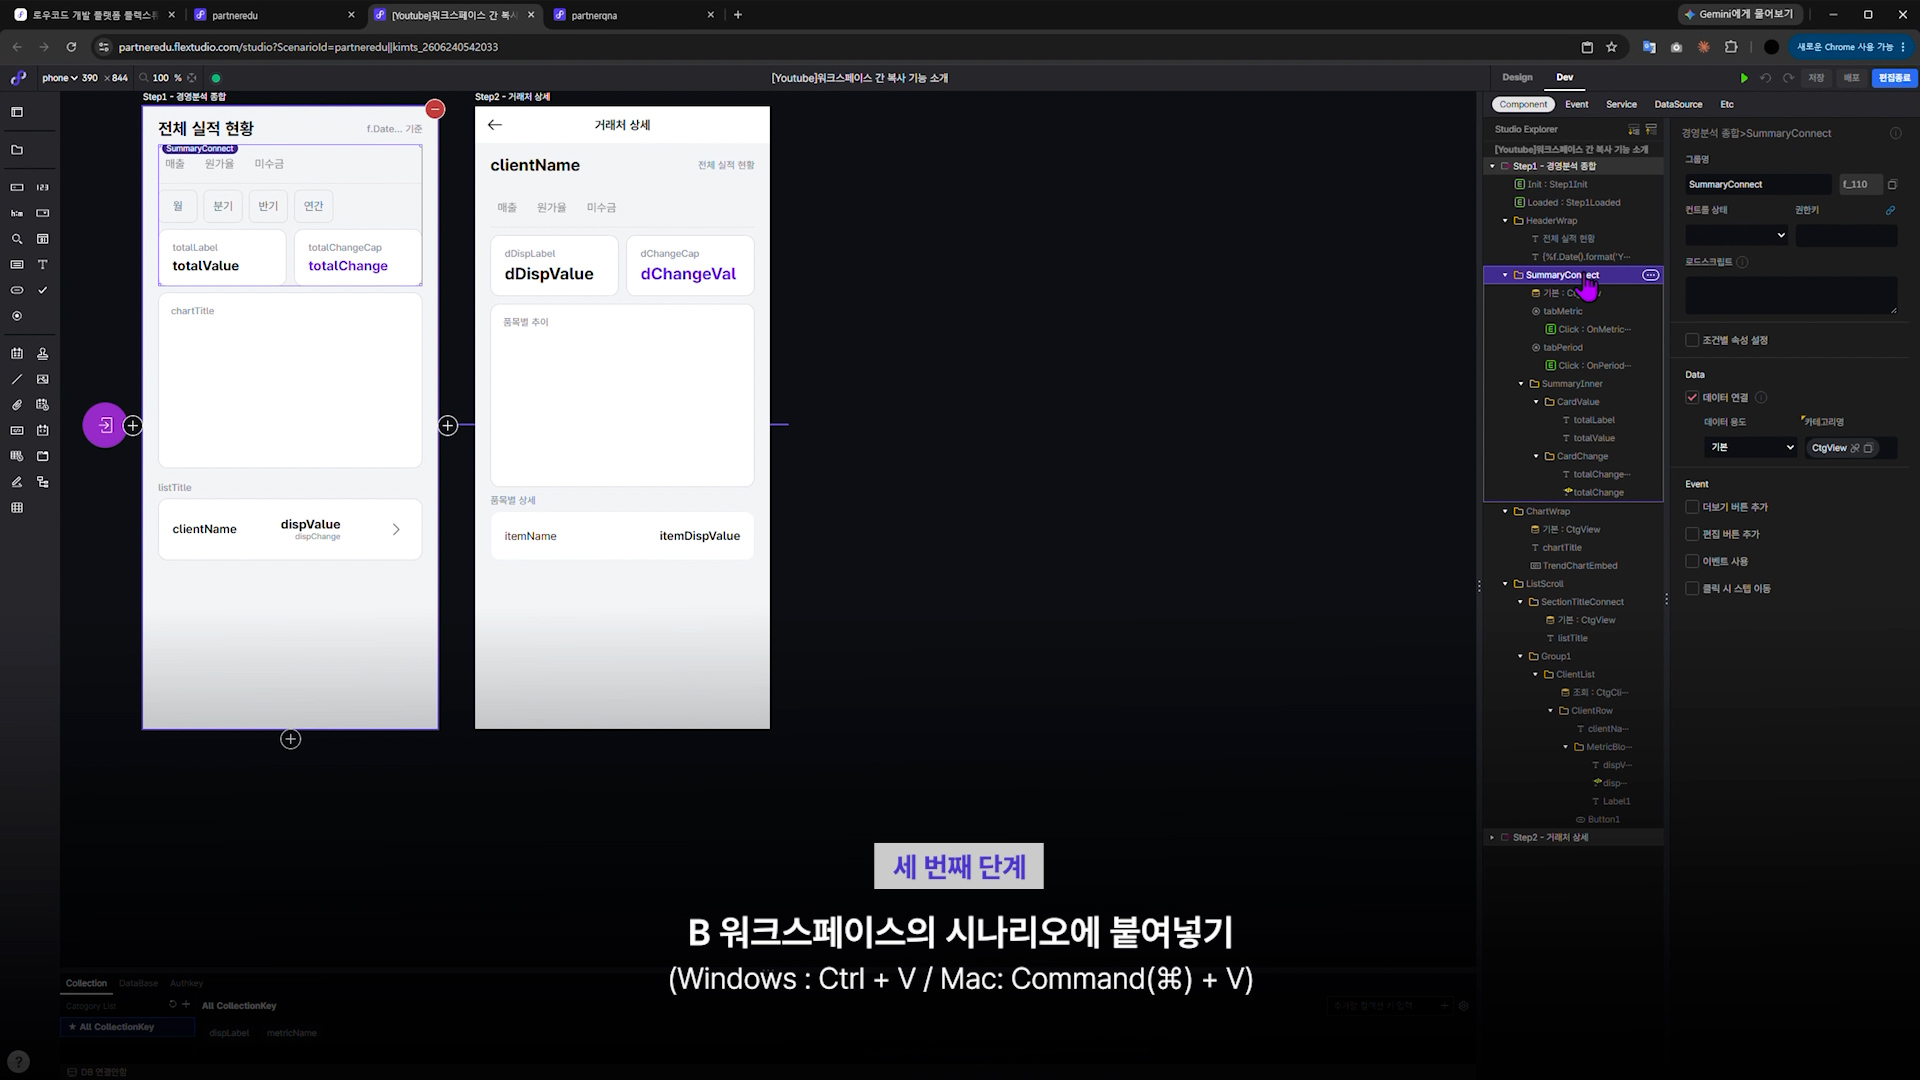Image resolution: width=1920 pixels, height=1080 pixels.
Task: Switch to the Etc tab
Action: point(1727,104)
